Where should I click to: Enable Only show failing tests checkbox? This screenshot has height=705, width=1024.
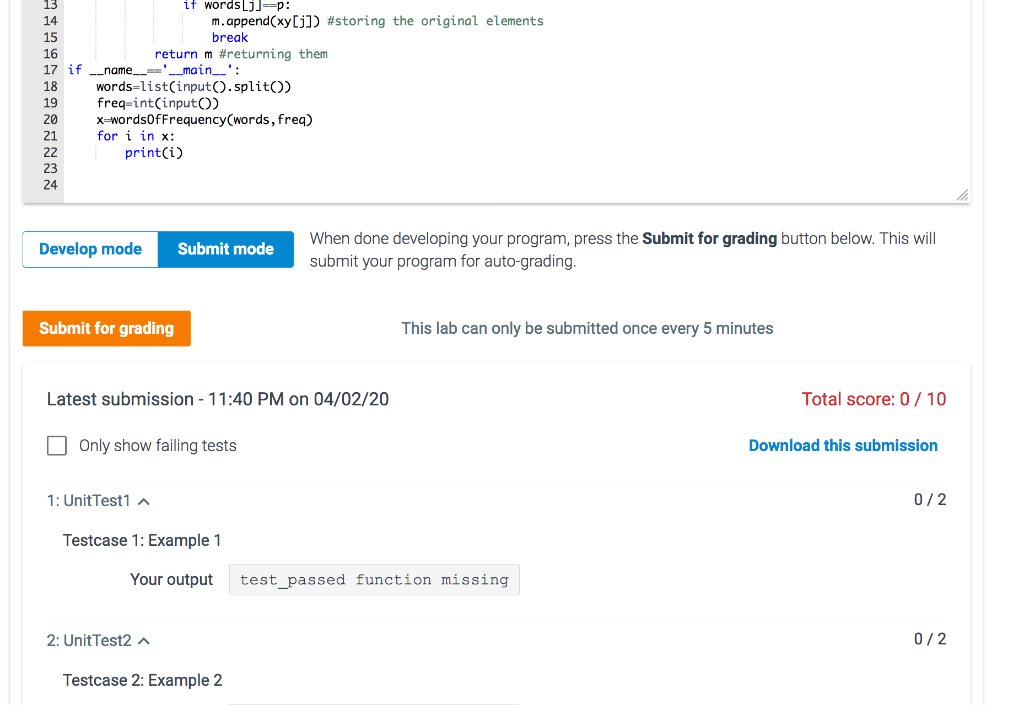point(57,446)
